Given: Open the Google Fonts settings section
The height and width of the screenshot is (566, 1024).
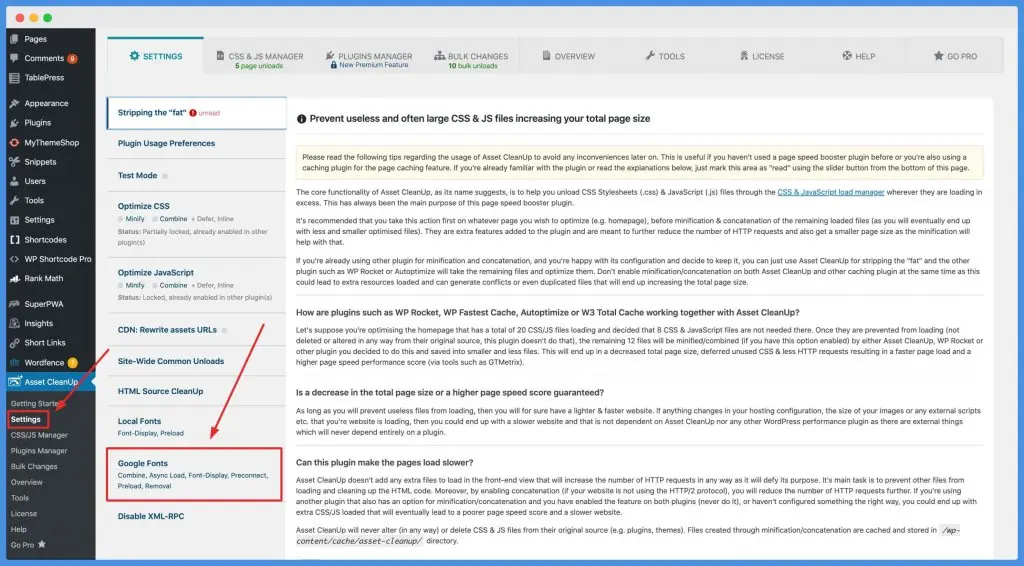Looking at the screenshot, I should (194, 474).
